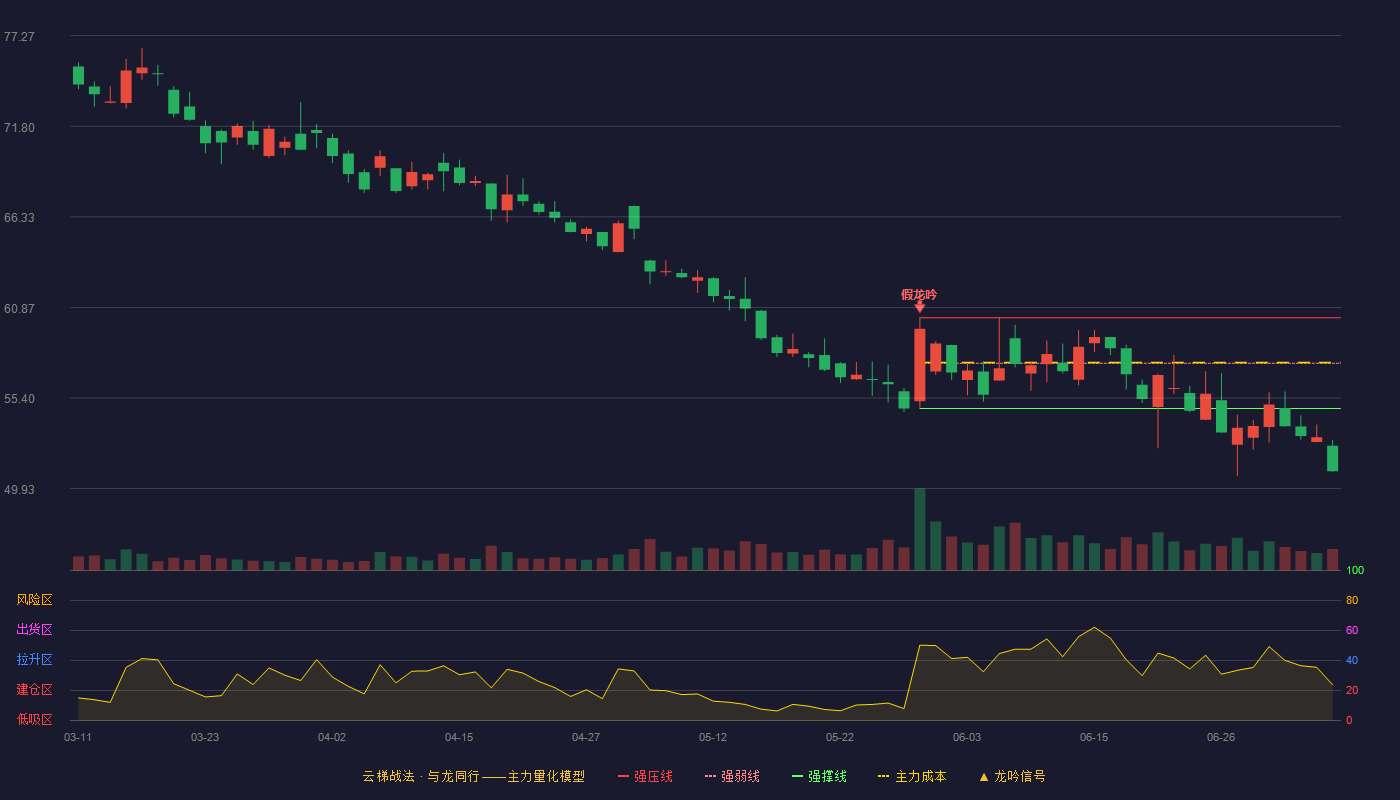Image resolution: width=1400 pixels, height=800 pixels.
Task: Click the 06-03 date axis label
Action: [967, 737]
